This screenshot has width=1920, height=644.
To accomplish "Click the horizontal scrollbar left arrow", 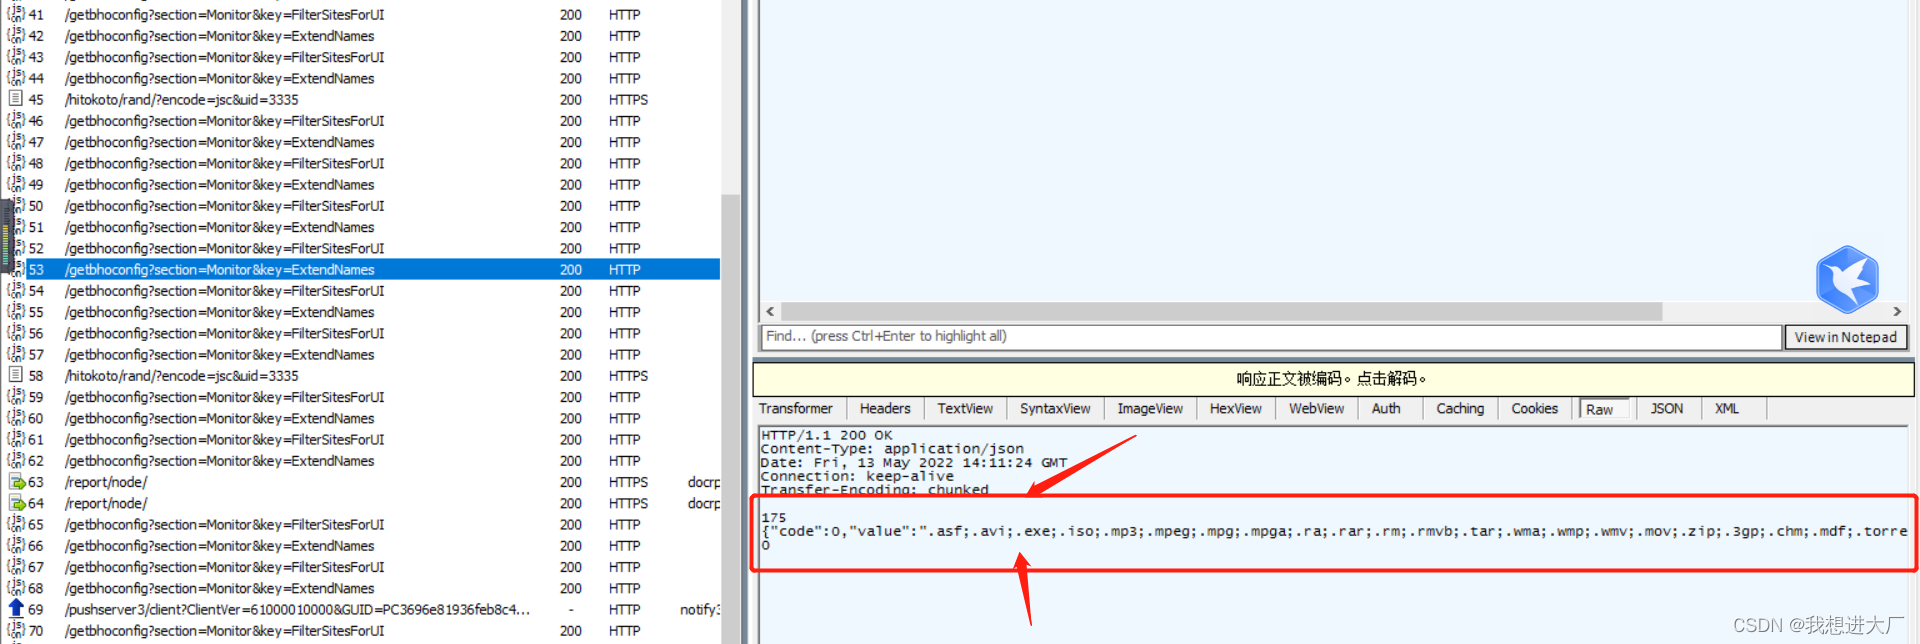I will (770, 312).
